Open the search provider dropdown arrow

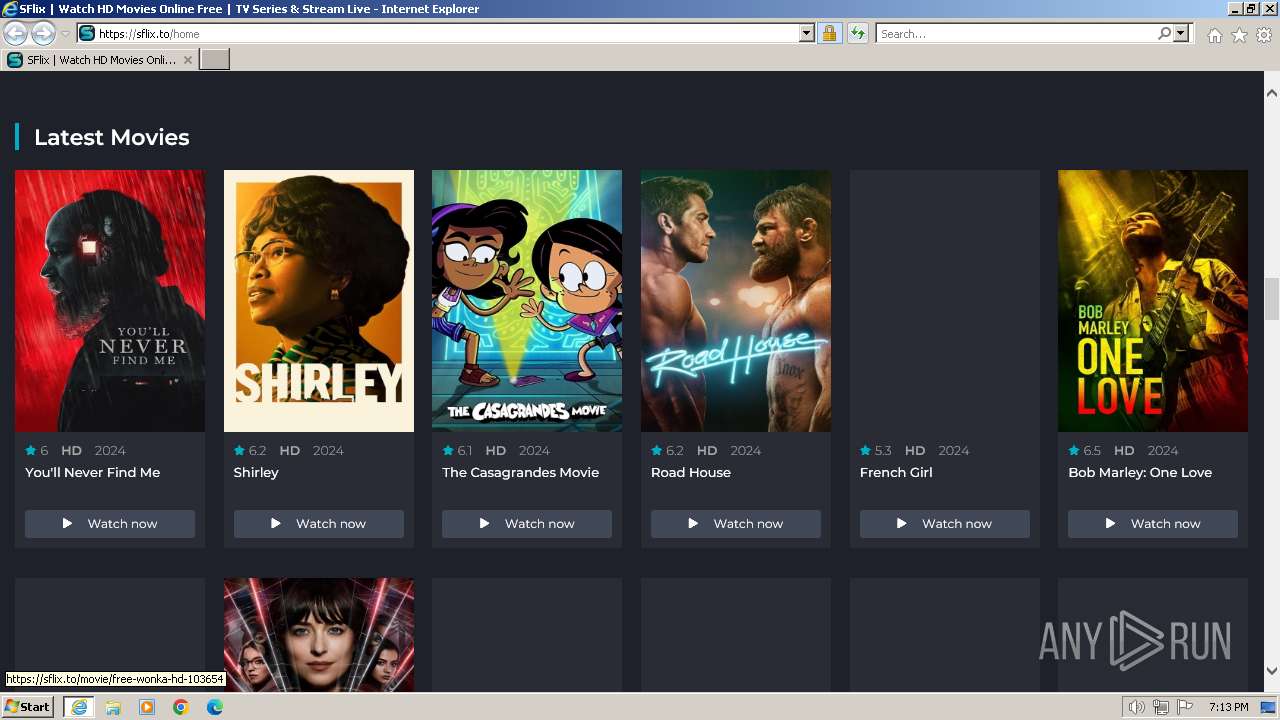click(x=1181, y=33)
